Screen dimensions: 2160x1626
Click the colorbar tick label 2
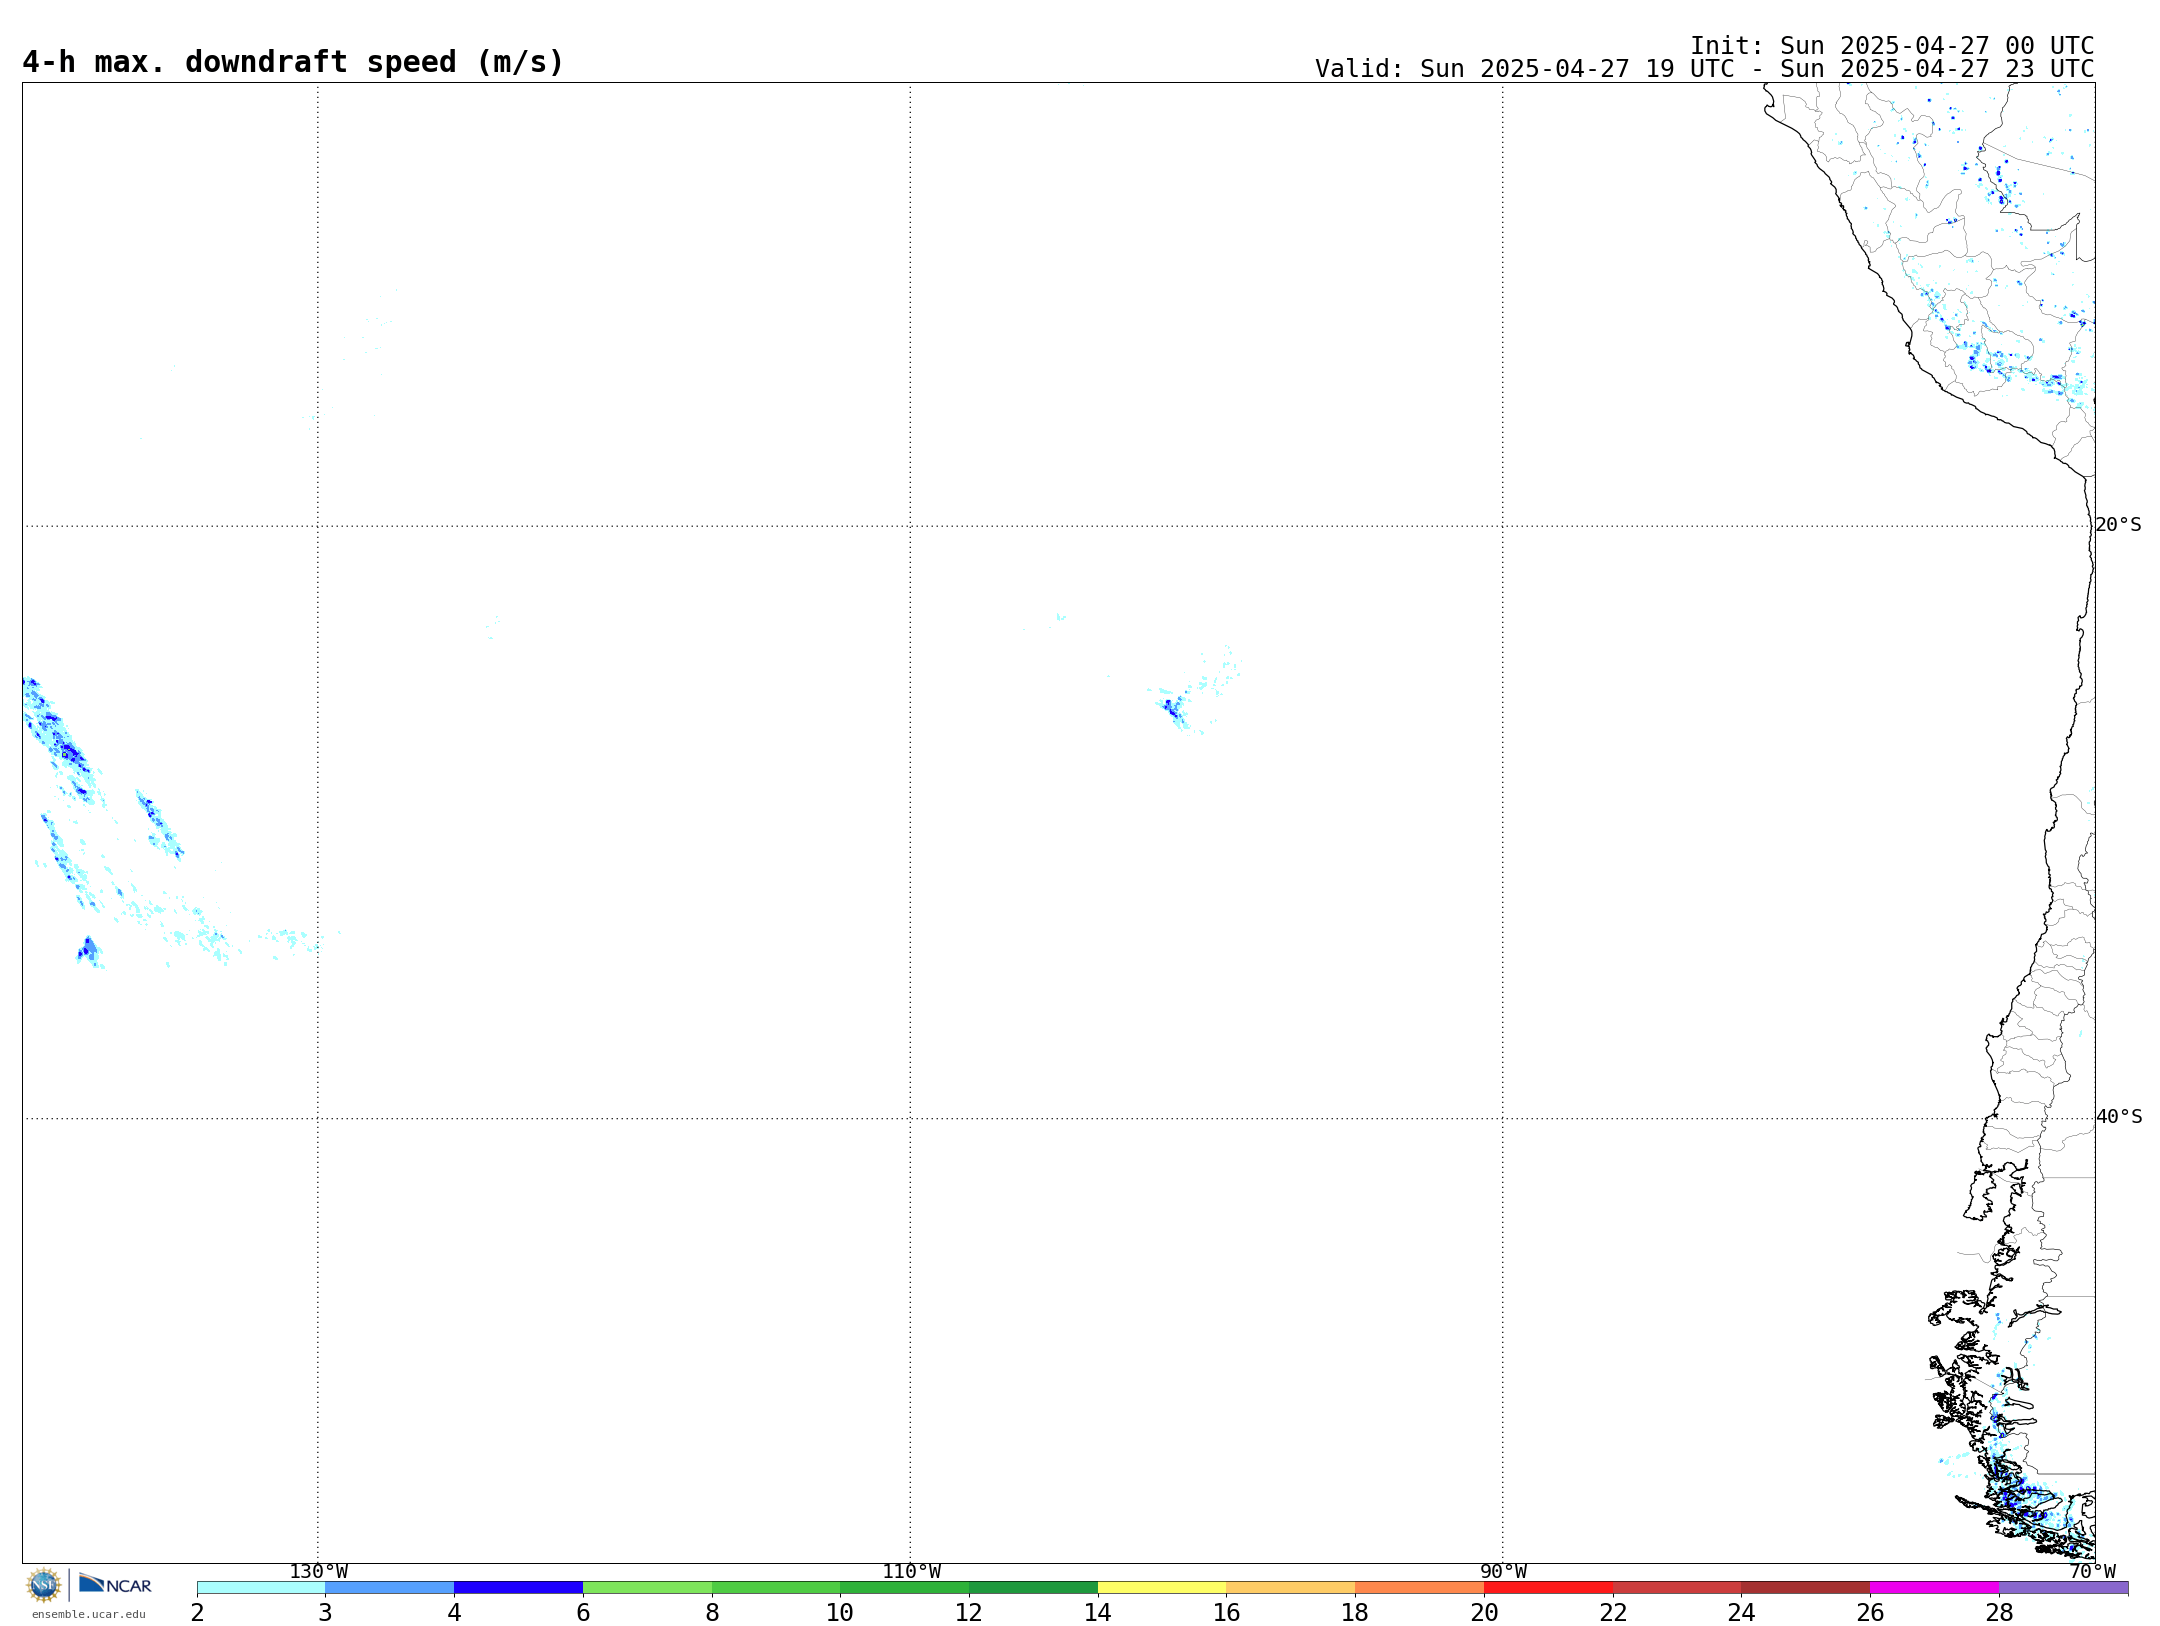197,1613
